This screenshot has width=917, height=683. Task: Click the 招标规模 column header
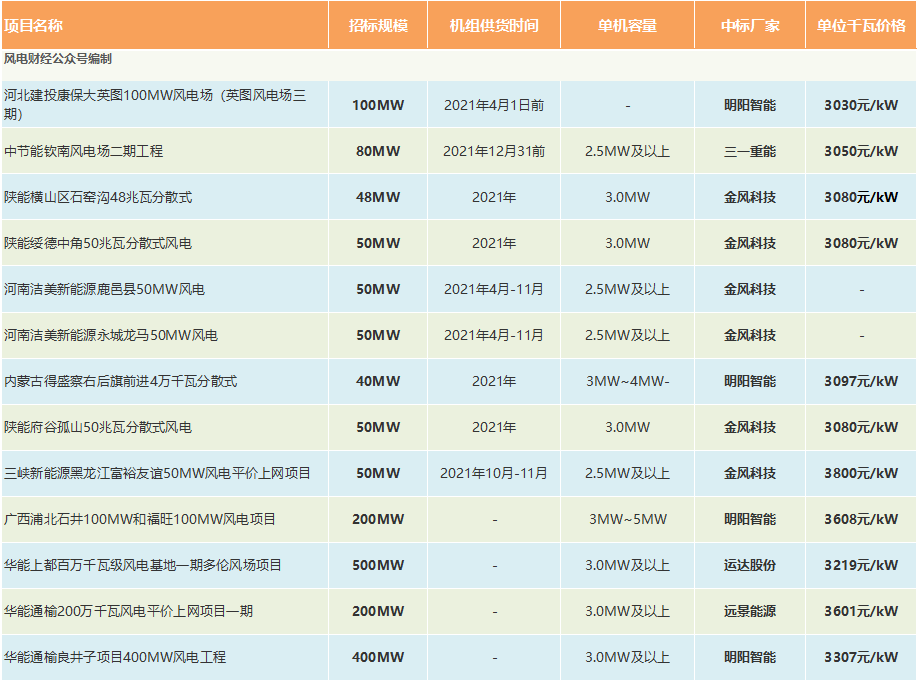(x=378, y=26)
